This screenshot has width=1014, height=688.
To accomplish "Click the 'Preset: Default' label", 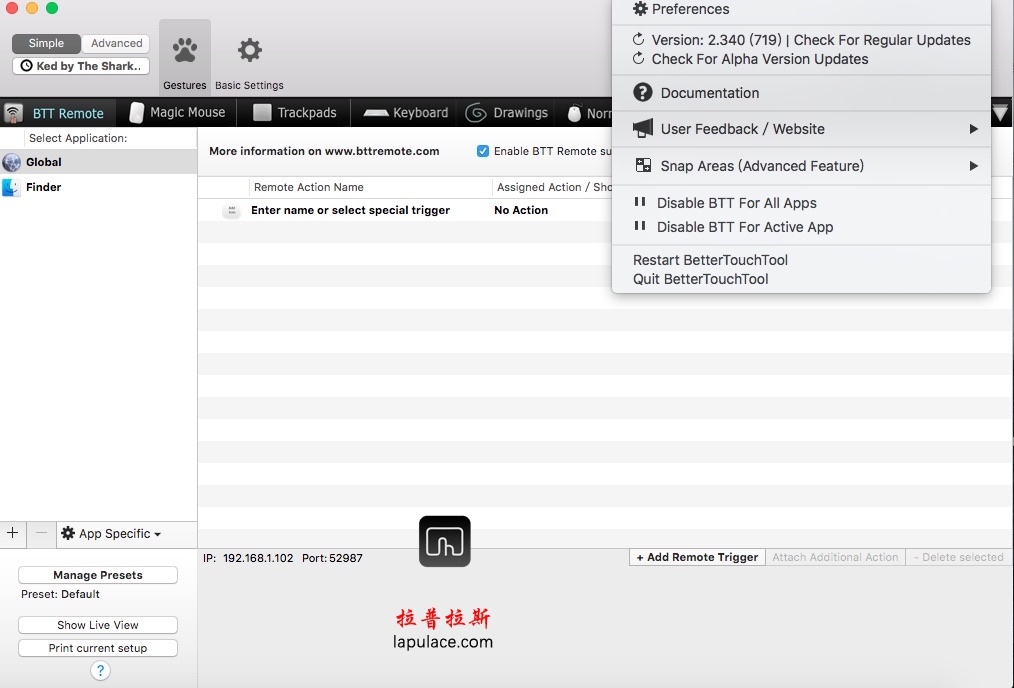I will [60, 594].
